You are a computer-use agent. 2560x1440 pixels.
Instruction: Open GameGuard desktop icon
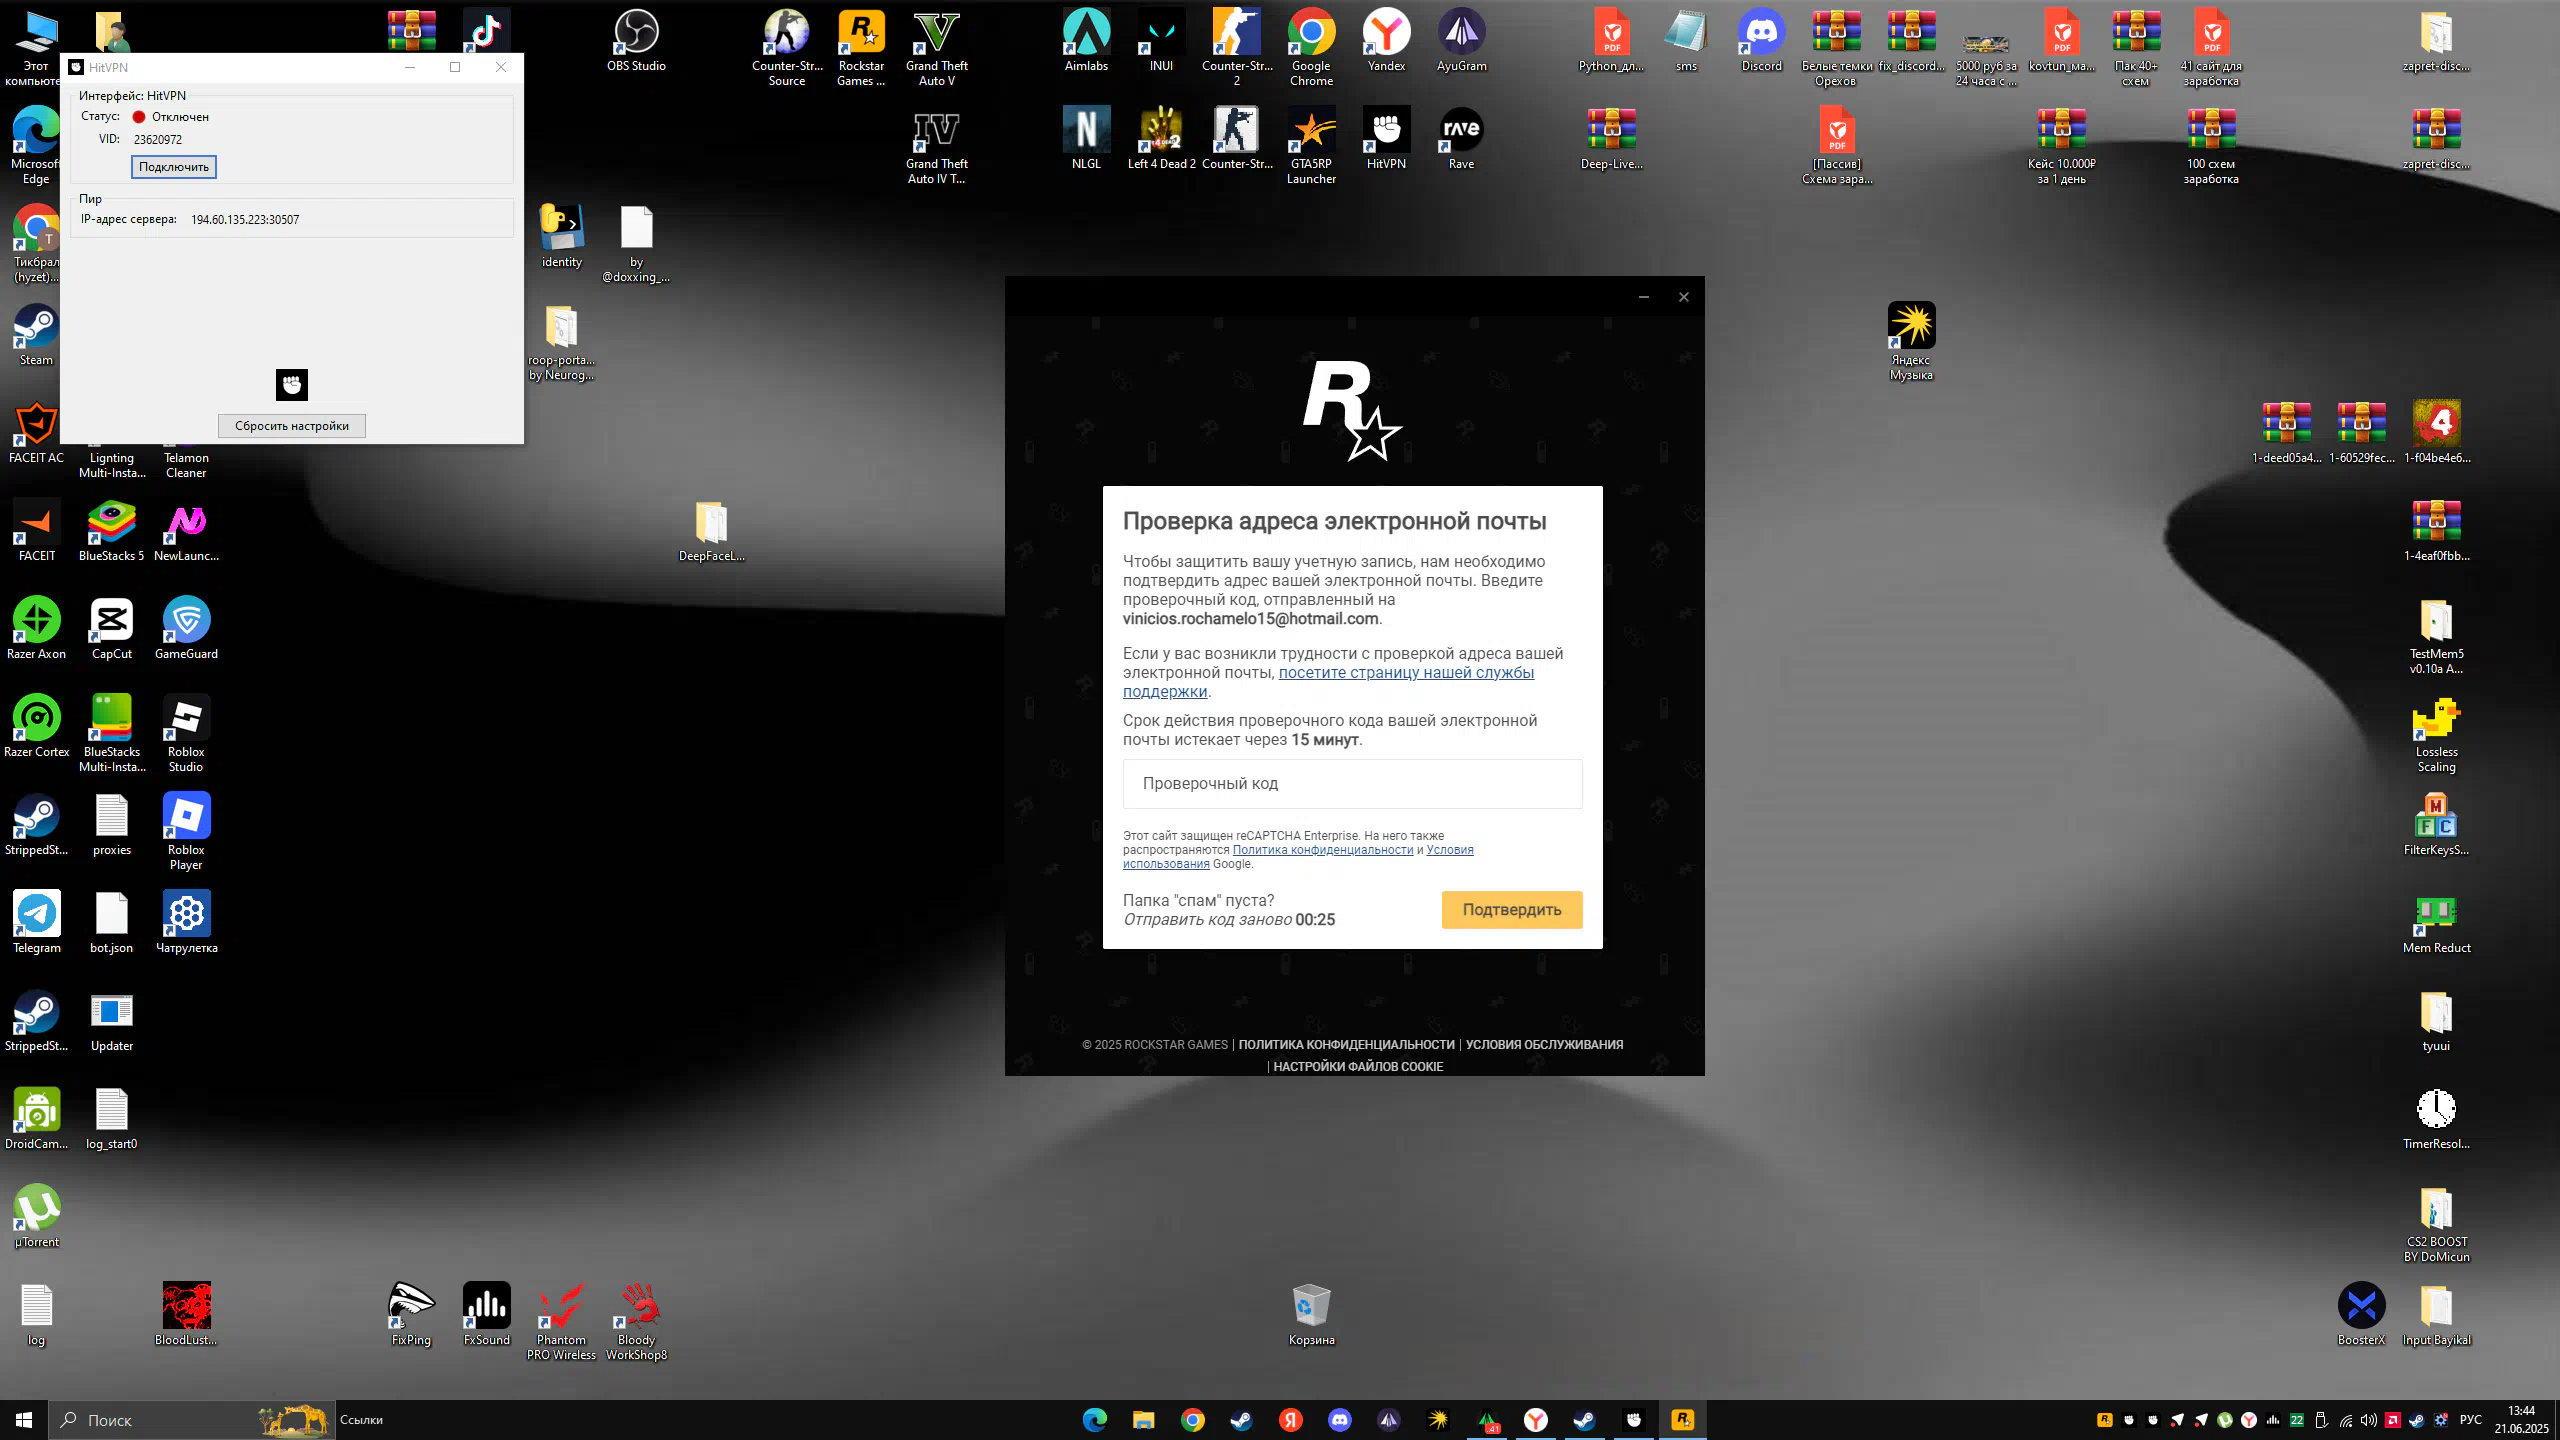point(186,629)
